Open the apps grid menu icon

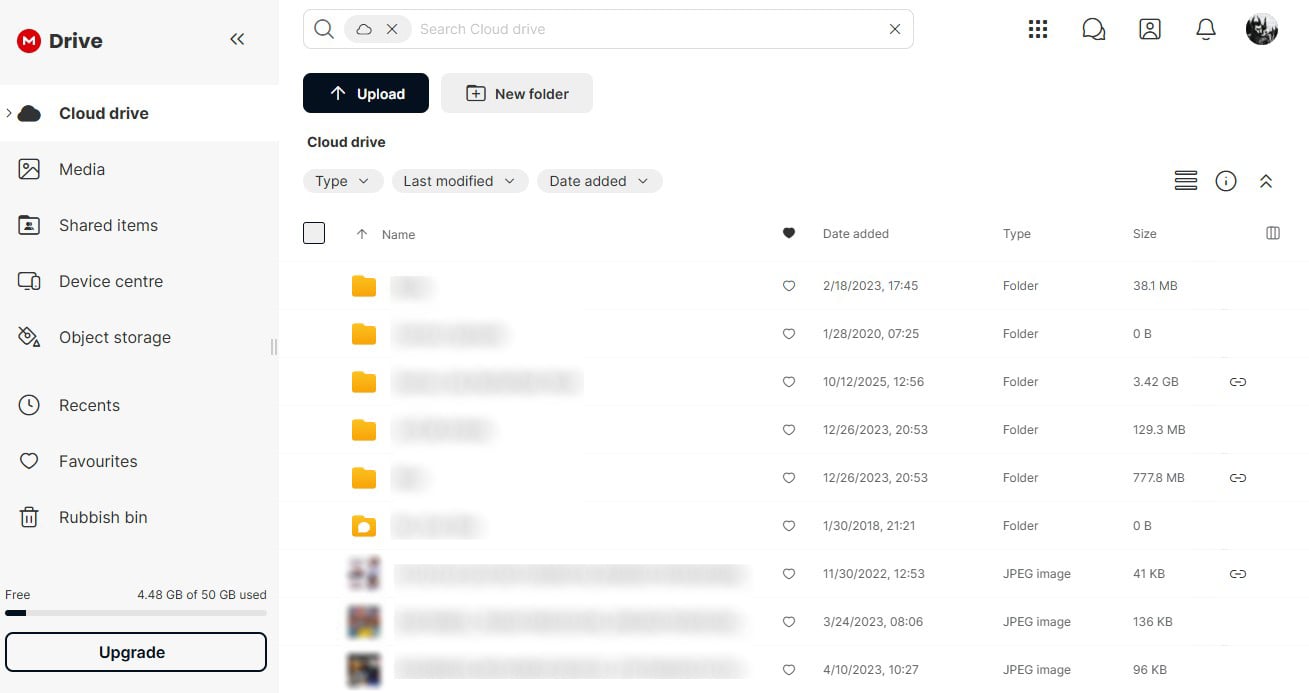click(1038, 29)
